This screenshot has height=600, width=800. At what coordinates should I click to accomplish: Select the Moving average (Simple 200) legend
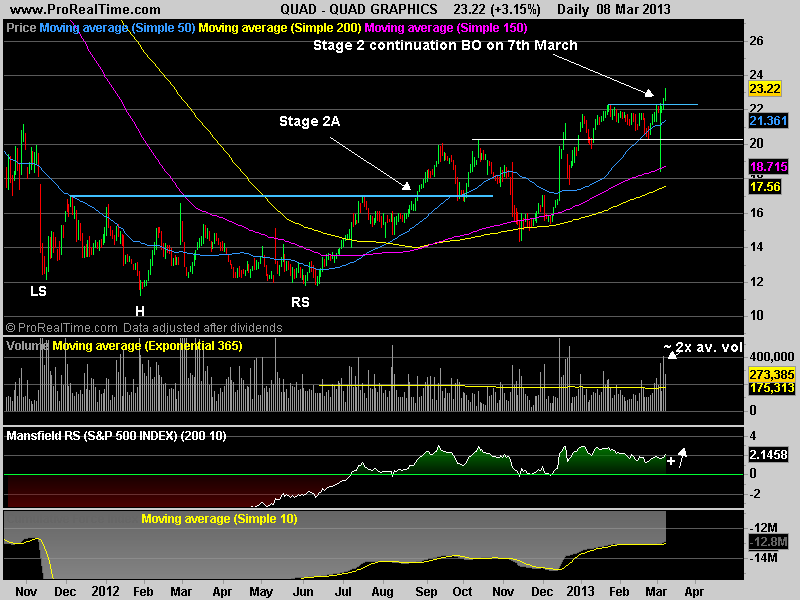coord(280,28)
